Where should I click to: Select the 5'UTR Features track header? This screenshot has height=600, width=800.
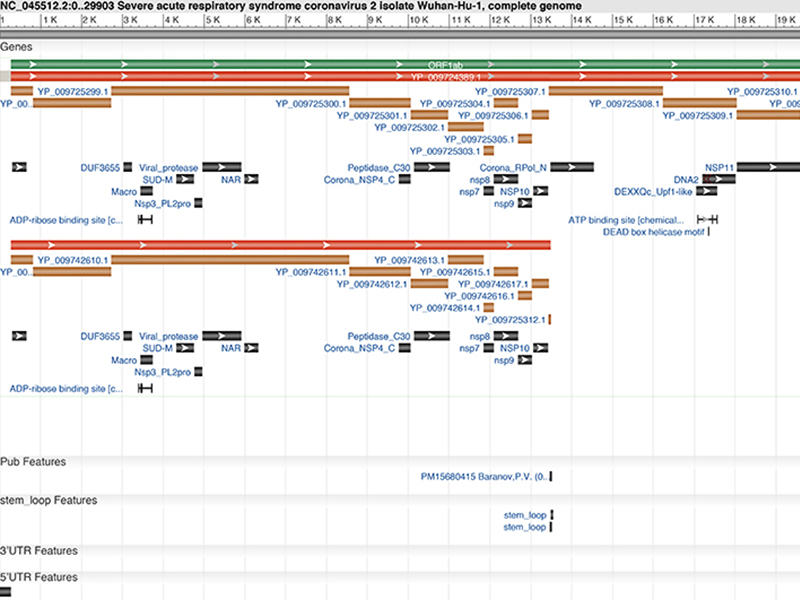coord(40,577)
